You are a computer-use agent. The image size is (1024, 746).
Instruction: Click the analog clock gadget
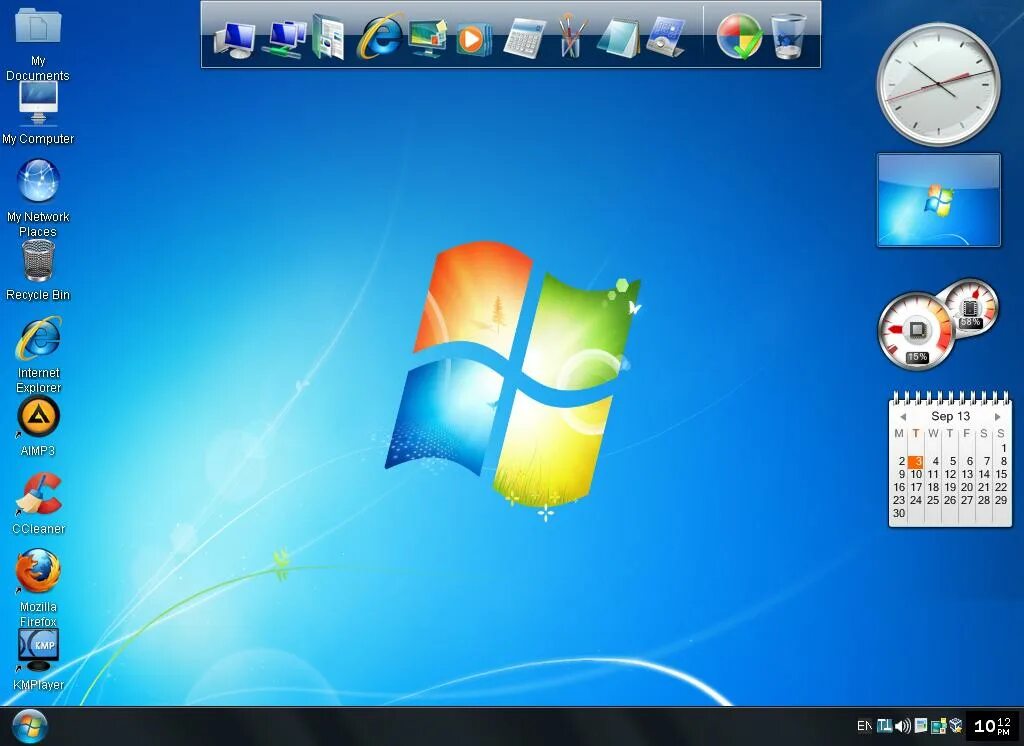(x=938, y=84)
